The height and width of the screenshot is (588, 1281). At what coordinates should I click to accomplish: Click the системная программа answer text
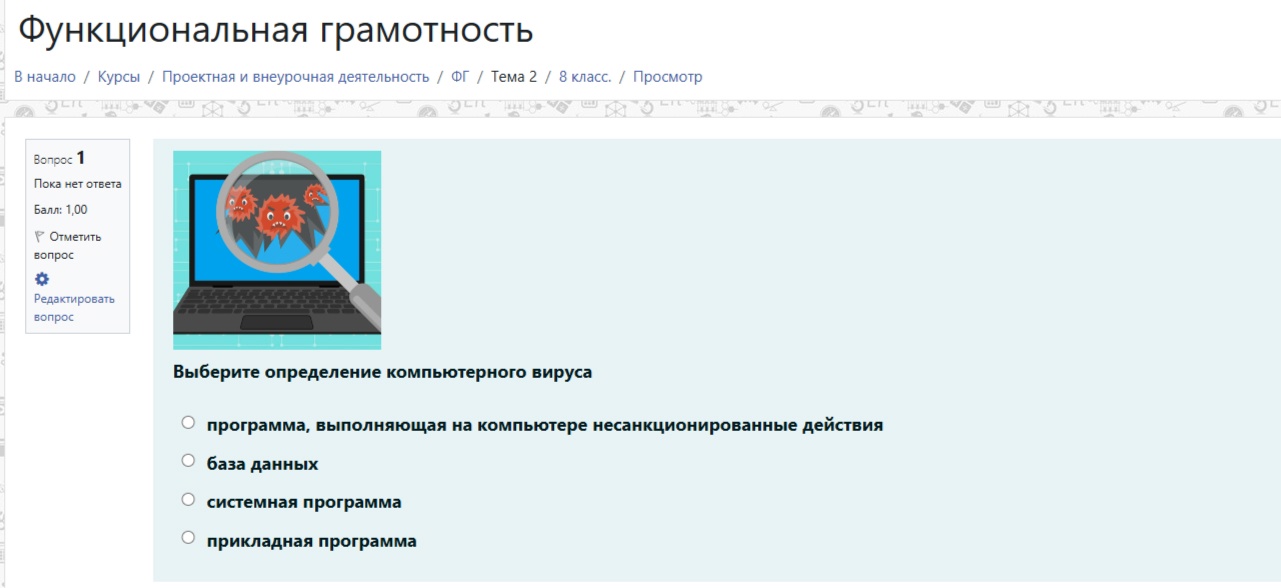pos(304,502)
